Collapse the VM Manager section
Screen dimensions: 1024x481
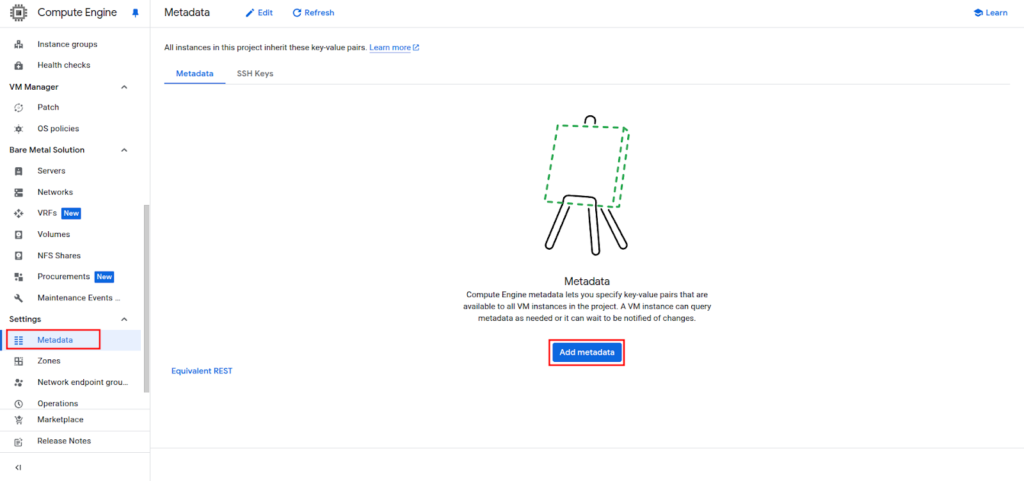[x=124, y=87]
